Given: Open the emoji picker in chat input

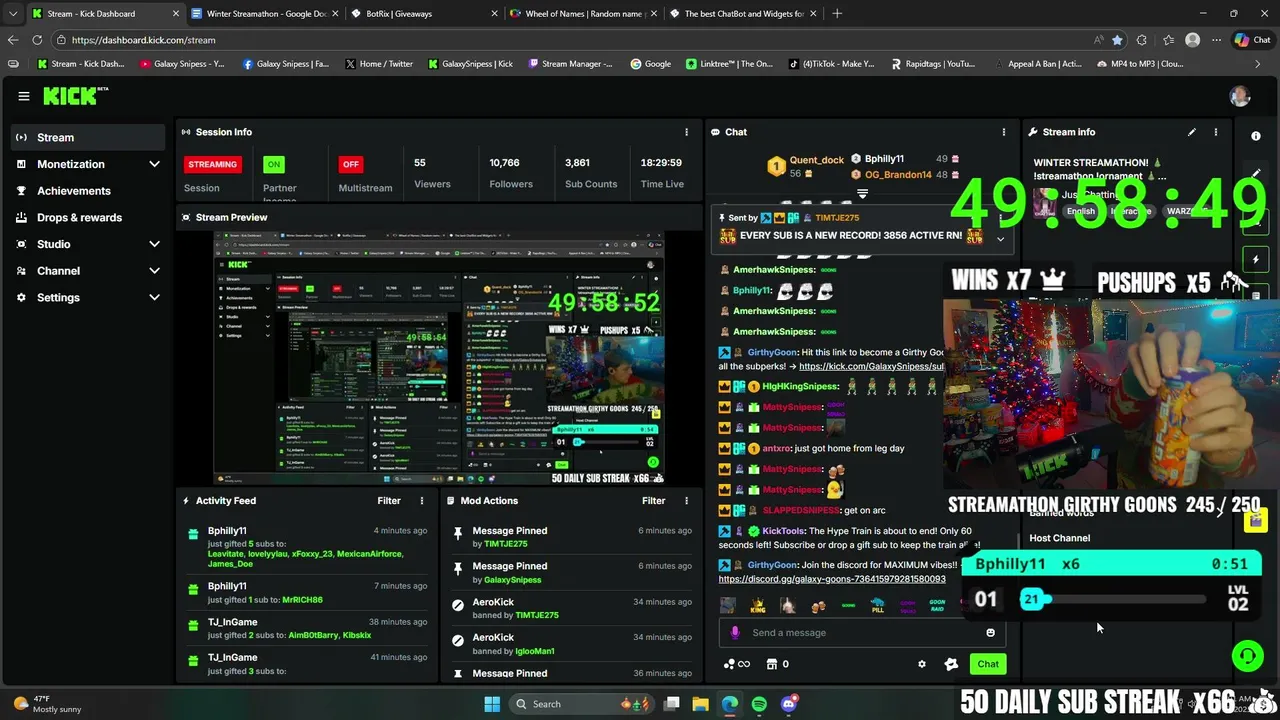Looking at the screenshot, I should (990, 632).
